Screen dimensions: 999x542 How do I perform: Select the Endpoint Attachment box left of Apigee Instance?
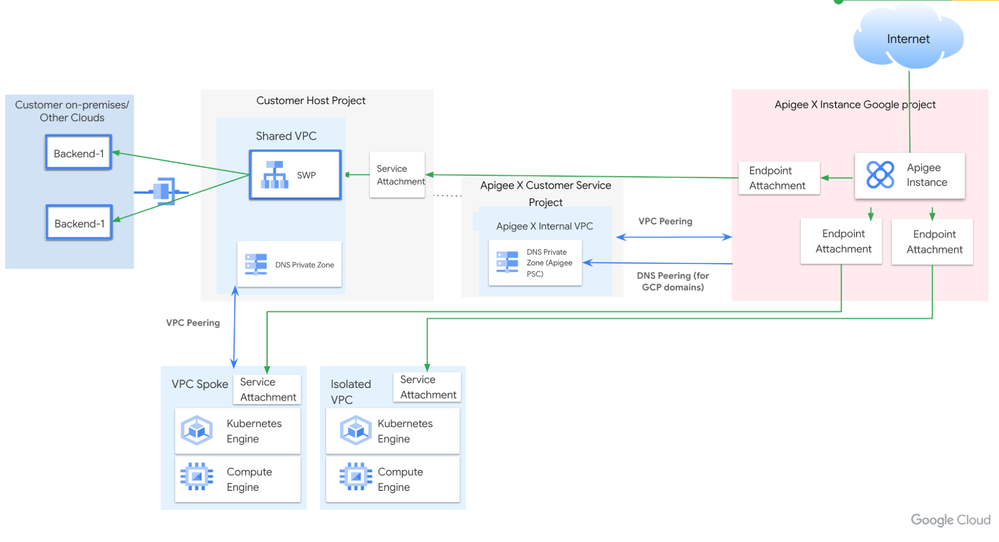coord(779,178)
